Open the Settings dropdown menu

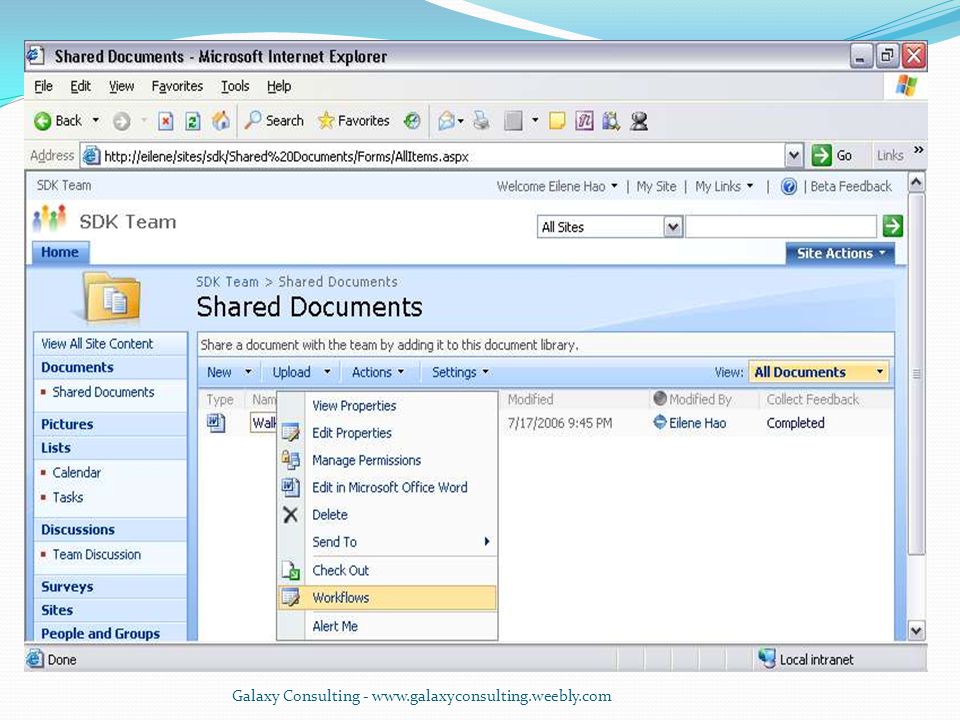pyautogui.click(x=460, y=372)
